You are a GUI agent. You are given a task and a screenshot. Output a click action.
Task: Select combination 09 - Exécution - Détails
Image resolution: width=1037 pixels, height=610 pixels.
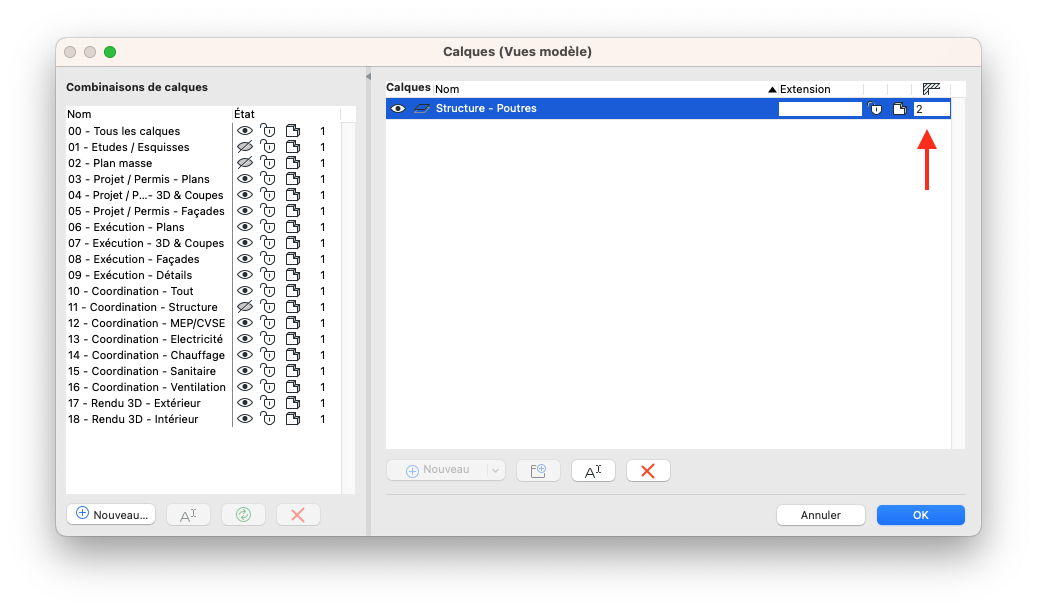(130, 275)
